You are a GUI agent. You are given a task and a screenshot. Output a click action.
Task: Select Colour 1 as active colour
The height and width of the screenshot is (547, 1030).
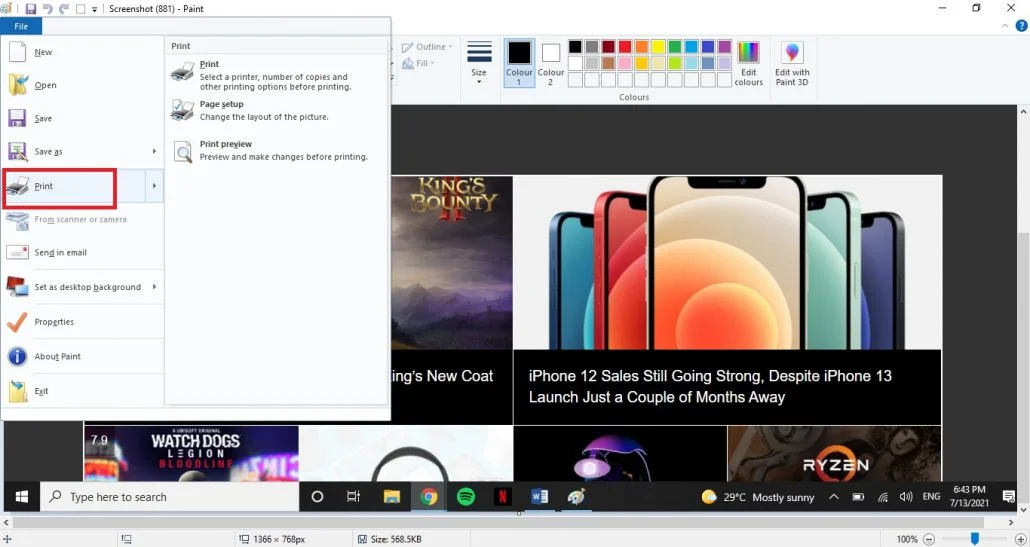coord(519,63)
